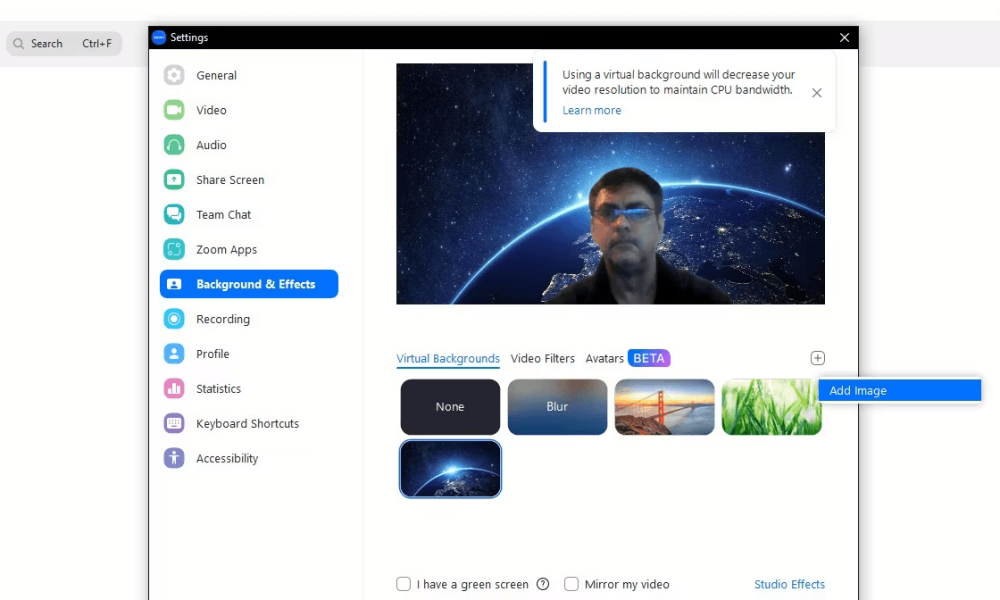Click the Share Screen icon

point(173,180)
